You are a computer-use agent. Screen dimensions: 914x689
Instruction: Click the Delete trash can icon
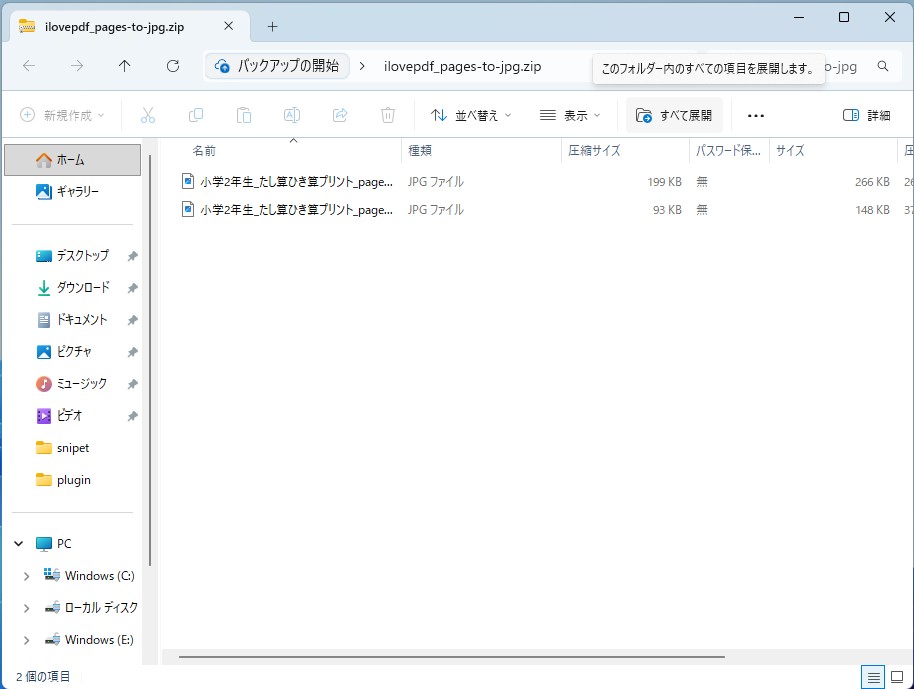pos(388,115)
